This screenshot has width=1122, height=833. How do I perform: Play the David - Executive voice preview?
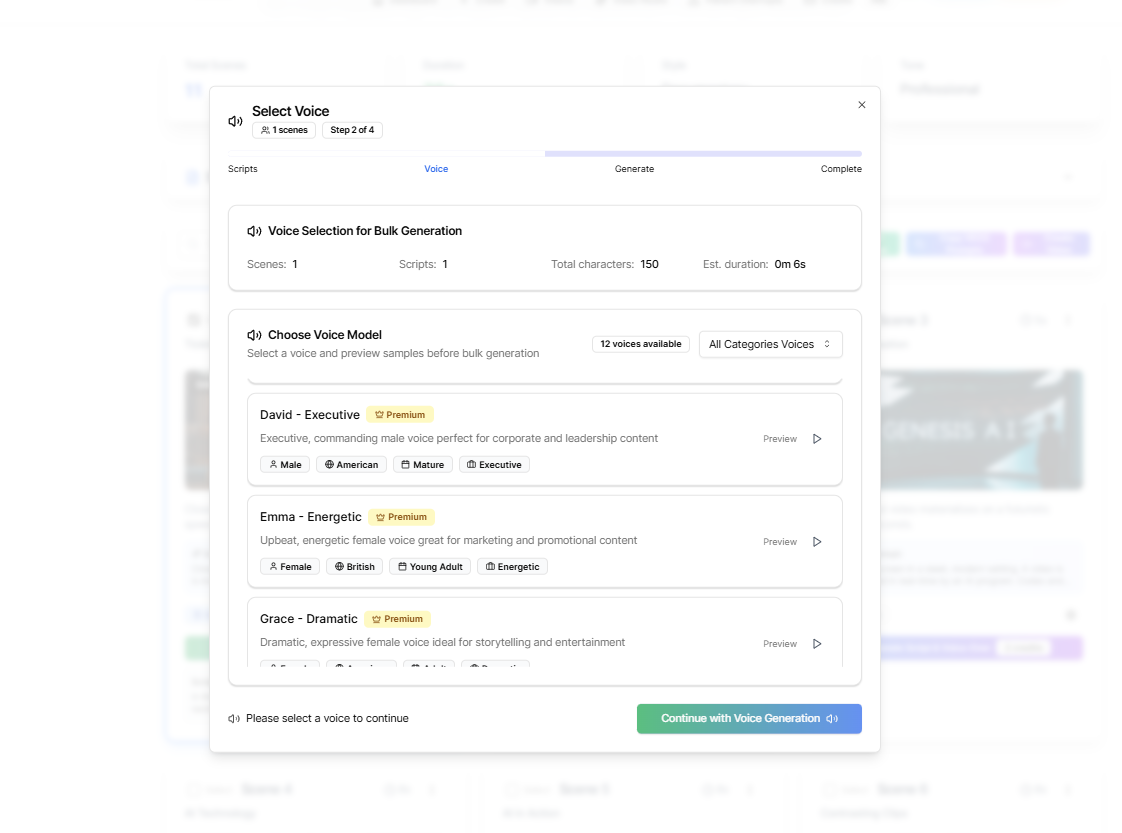coord(817,438)
